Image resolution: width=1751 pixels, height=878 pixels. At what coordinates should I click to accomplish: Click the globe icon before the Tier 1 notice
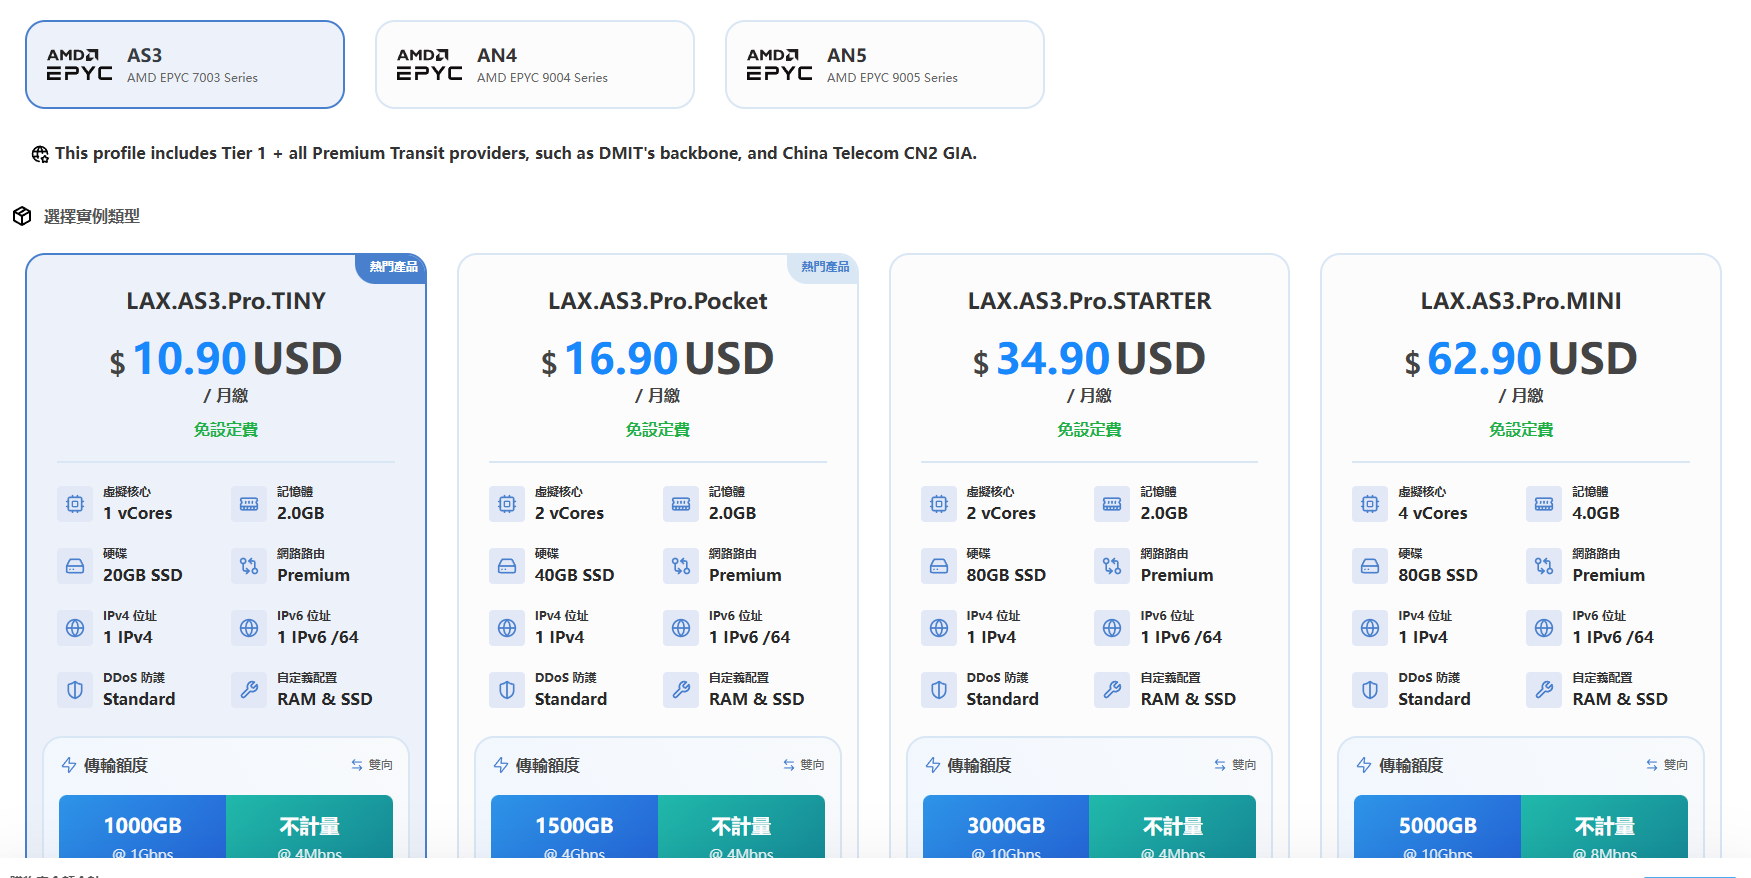click(x=40, y=154)
